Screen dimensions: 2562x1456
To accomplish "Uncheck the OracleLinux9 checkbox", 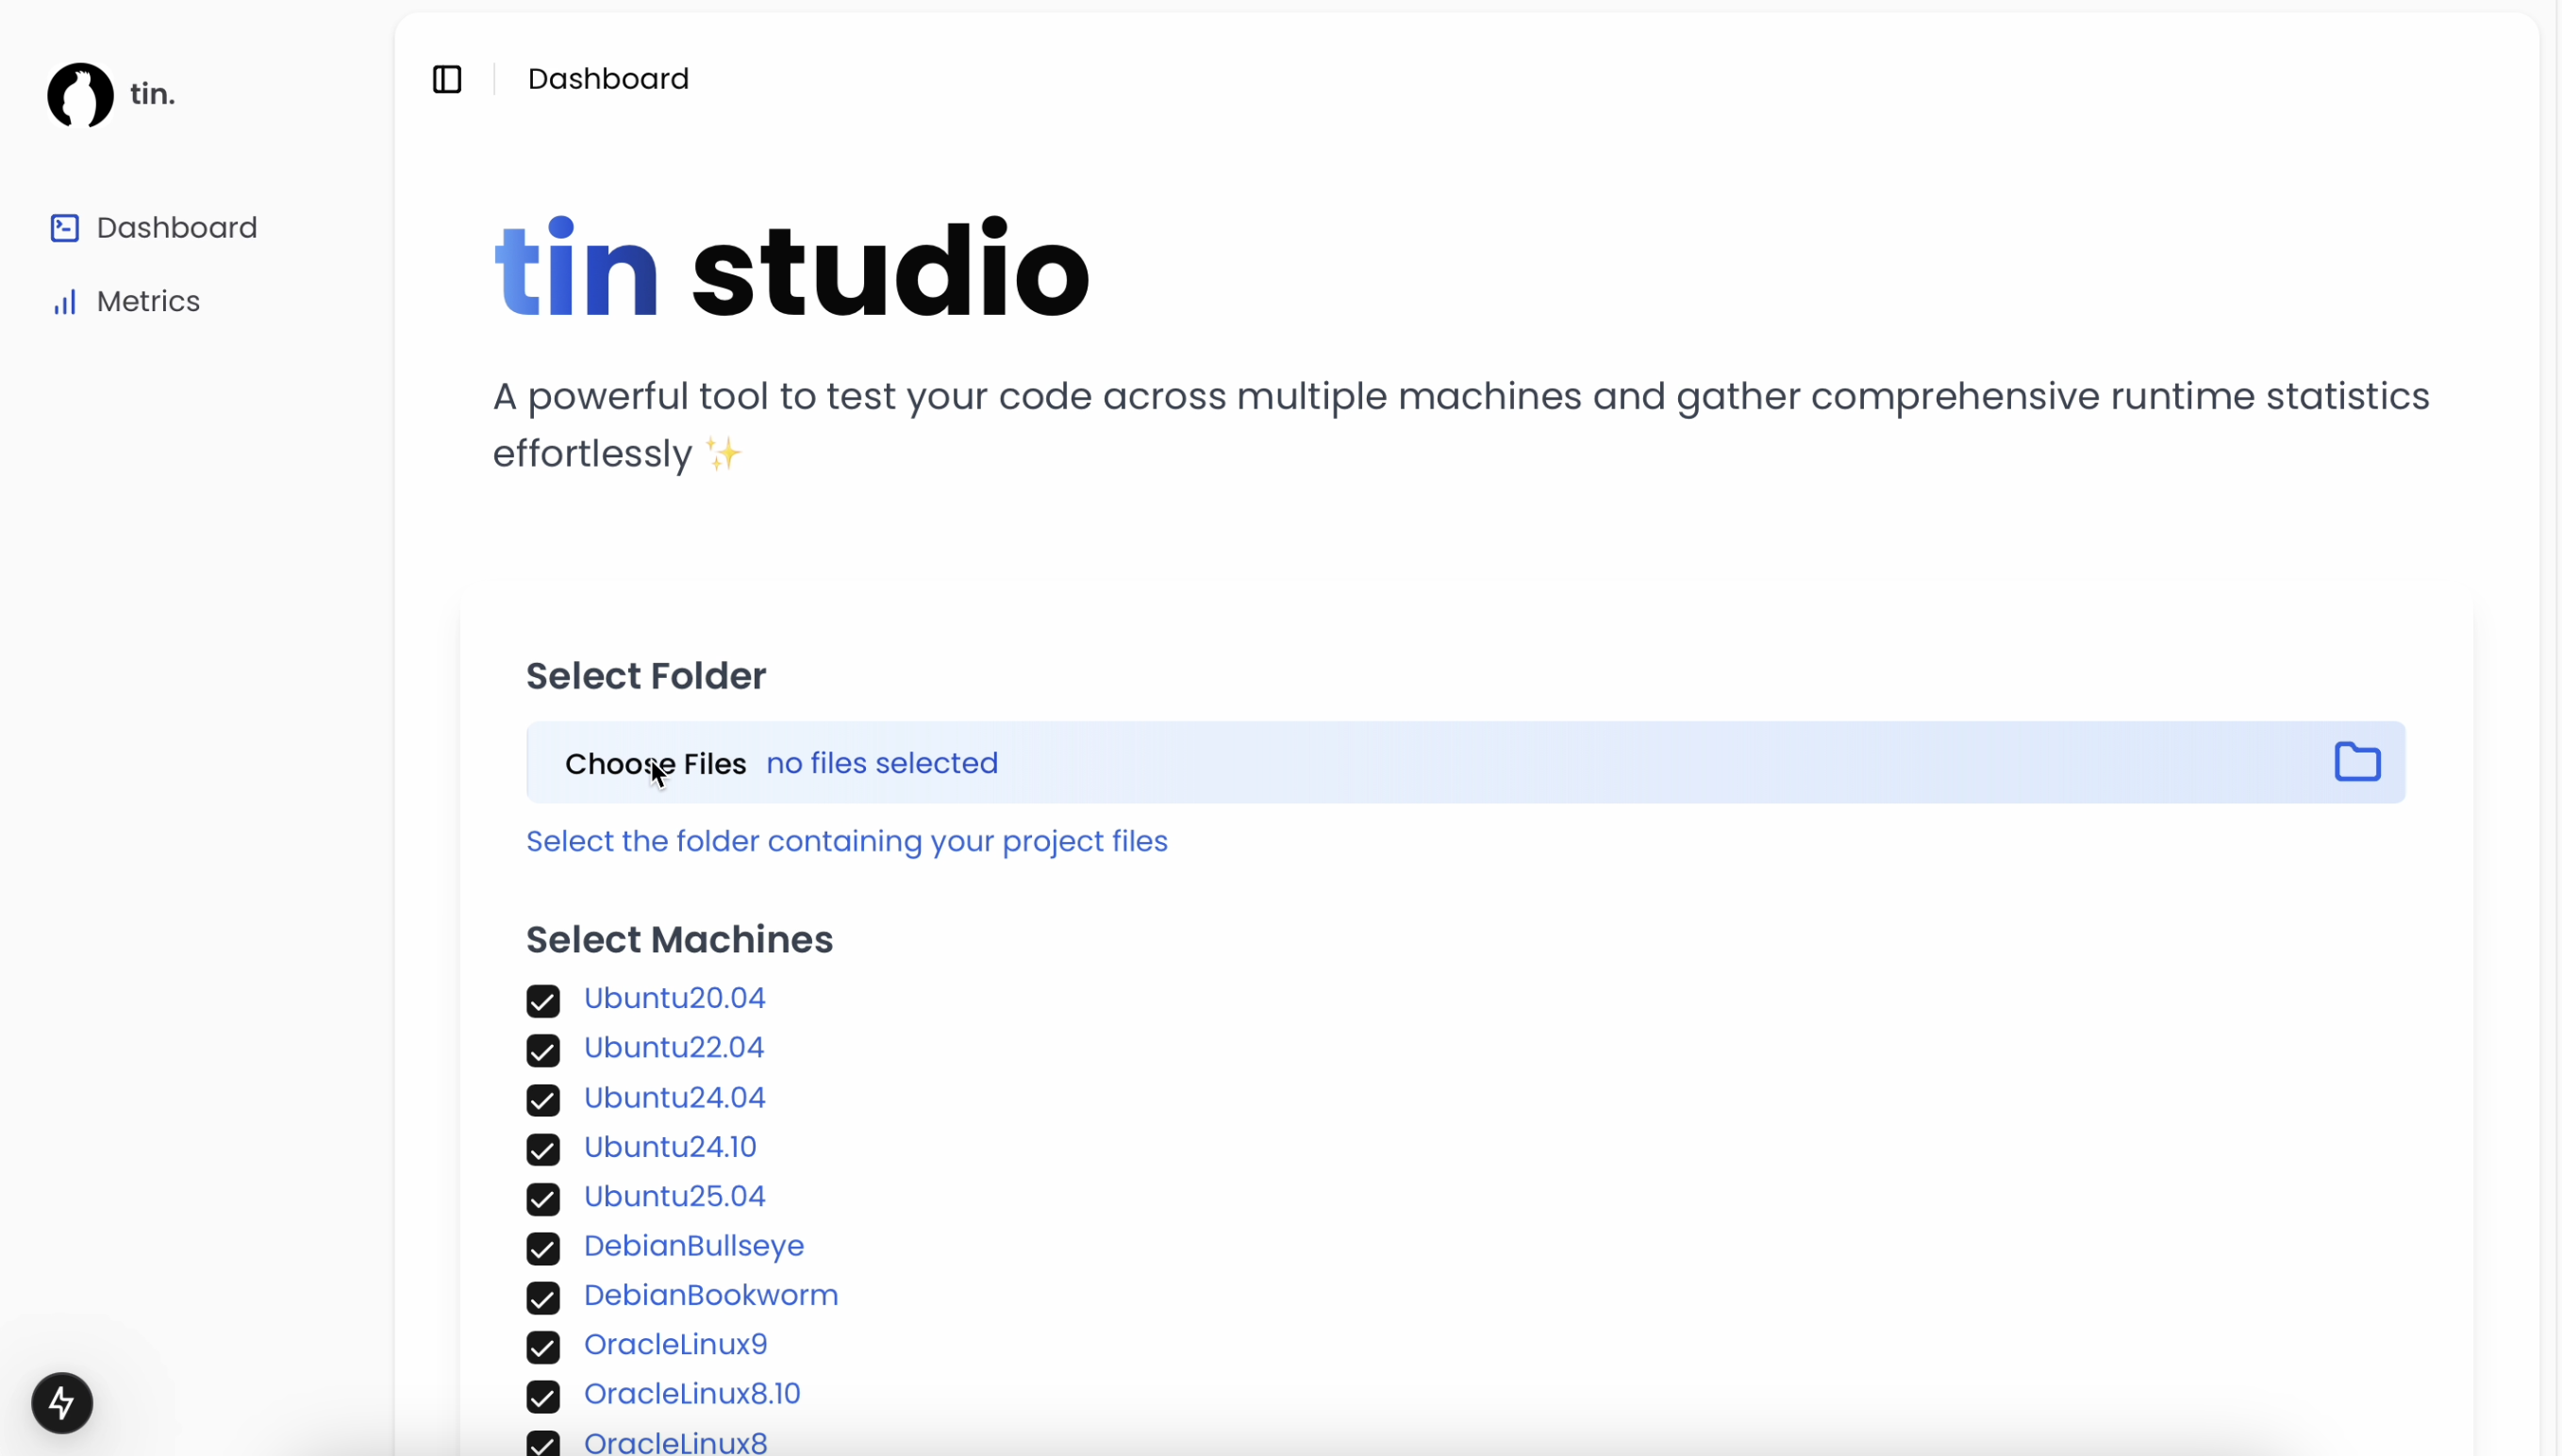I will (x=543, y=1347).
